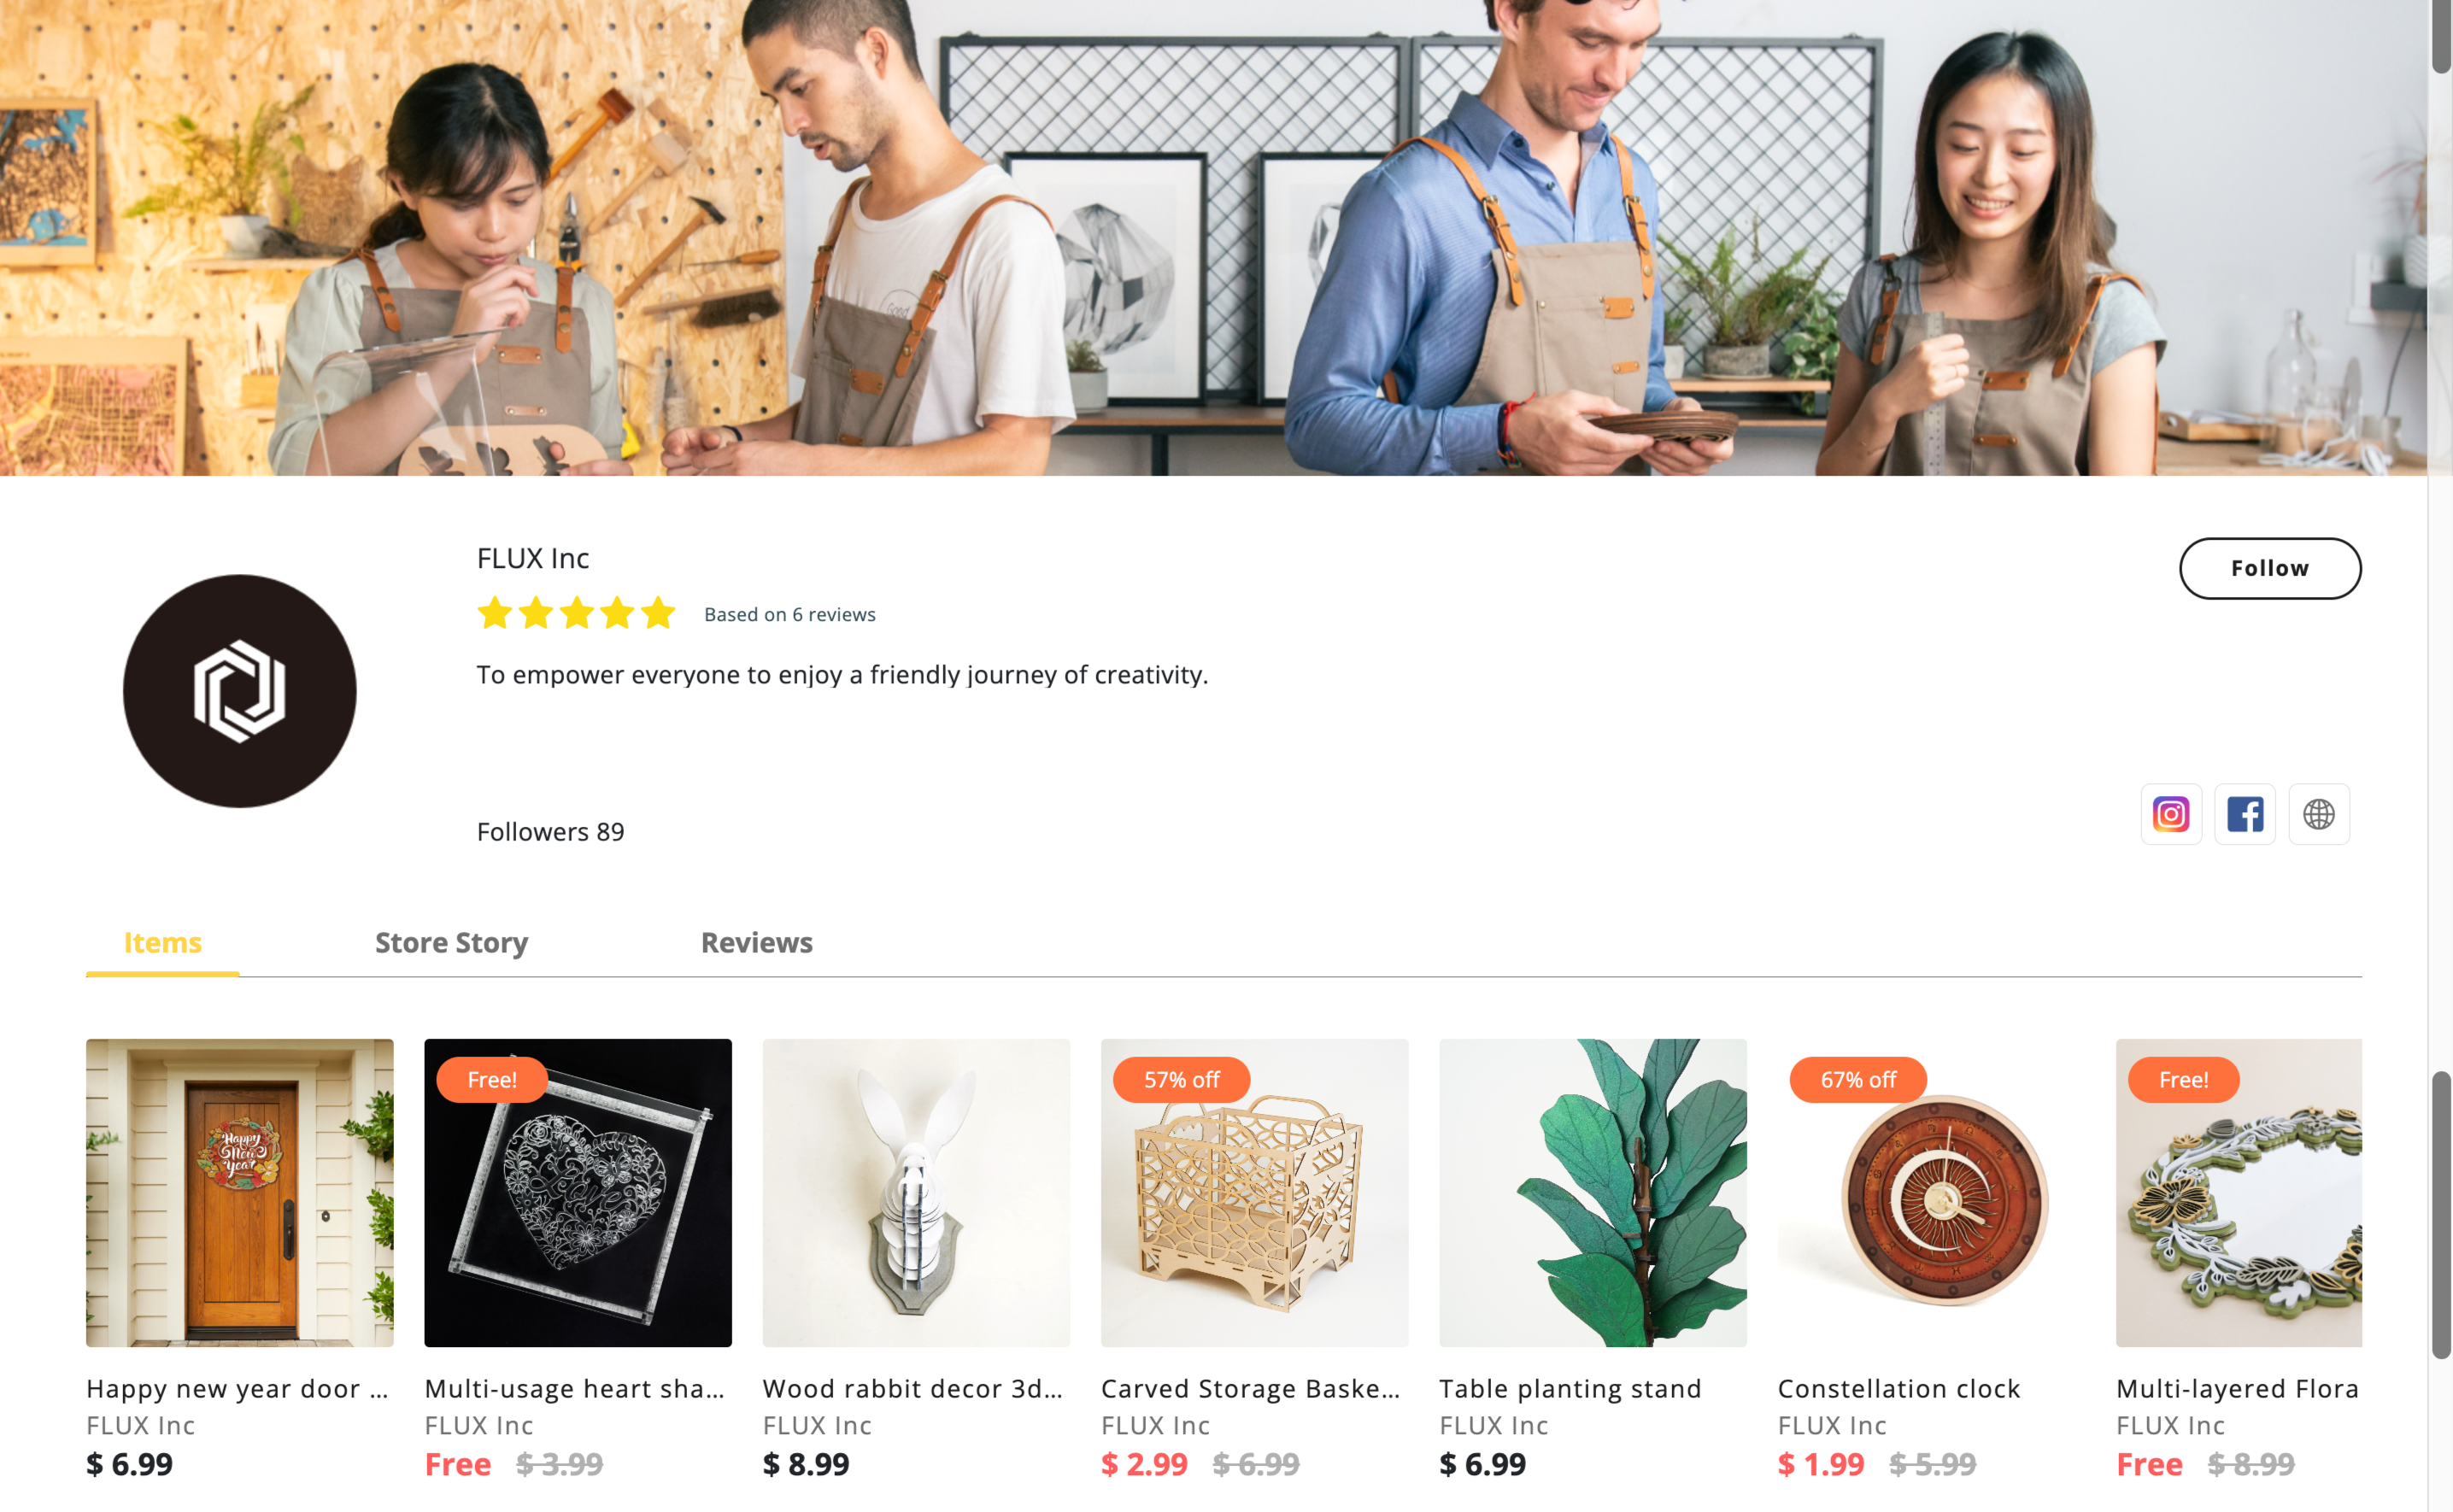Open the FLUX Inc Facebook page
The height and width of the screenshot is (1512, 2453).
[x=2244, y=814]
